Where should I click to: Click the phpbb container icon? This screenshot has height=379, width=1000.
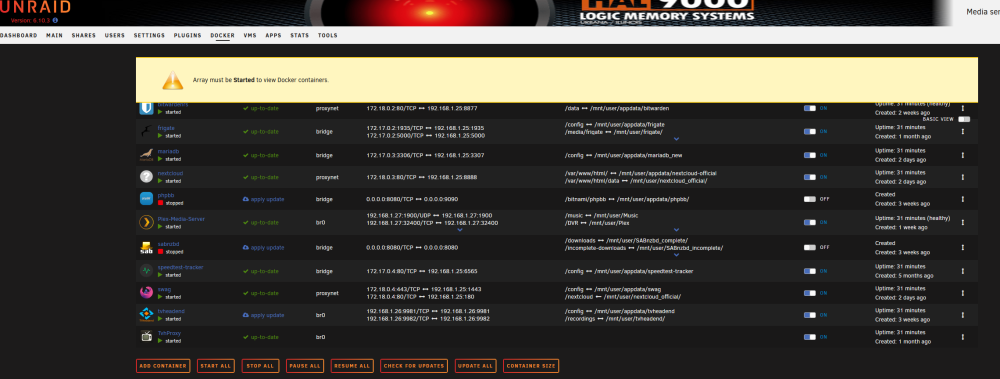[x=147, y=199]
